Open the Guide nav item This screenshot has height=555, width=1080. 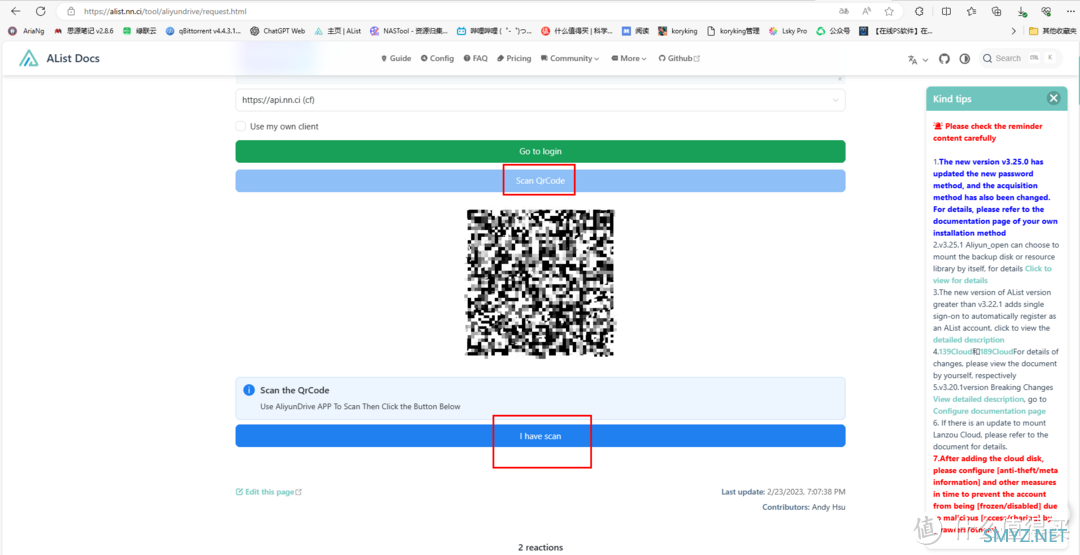click(396, 58)
